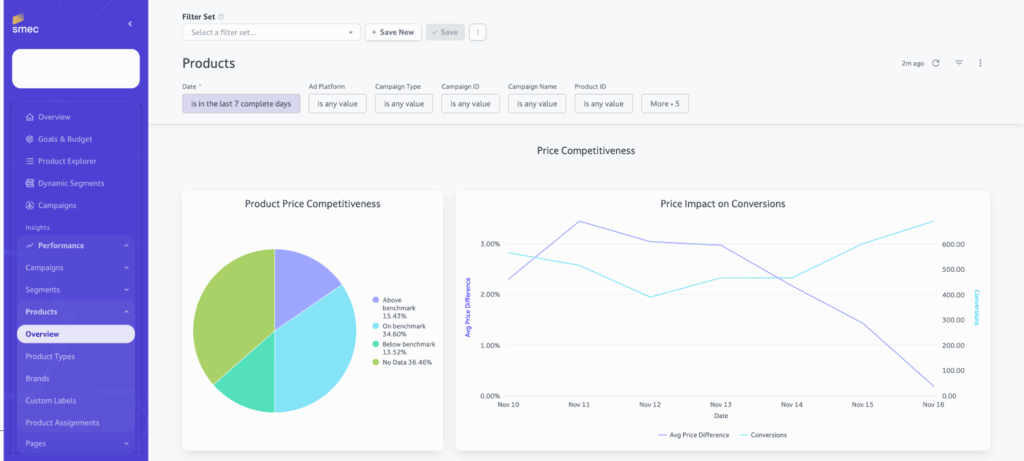
Task: Click the filter lines icon
Action: click(959, 63)
